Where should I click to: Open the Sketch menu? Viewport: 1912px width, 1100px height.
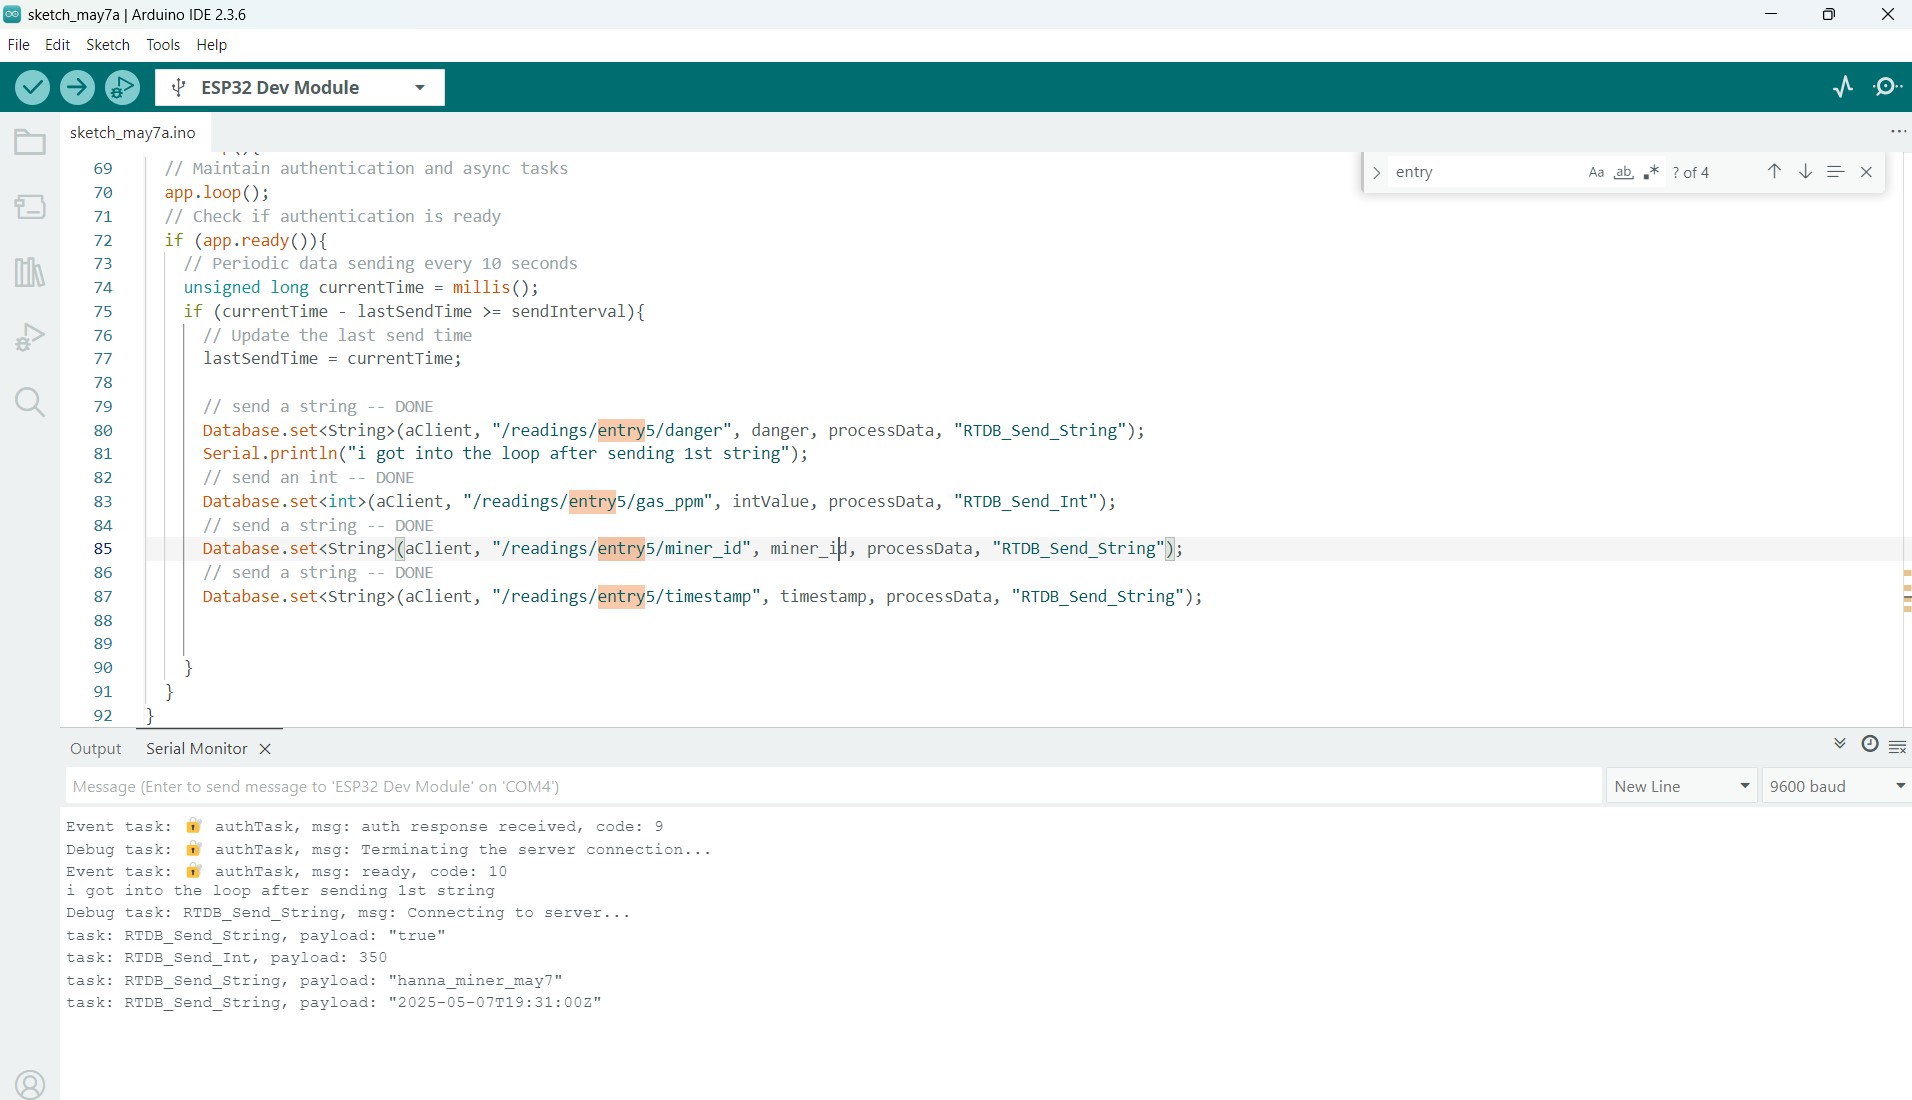(x=108, y=45)
